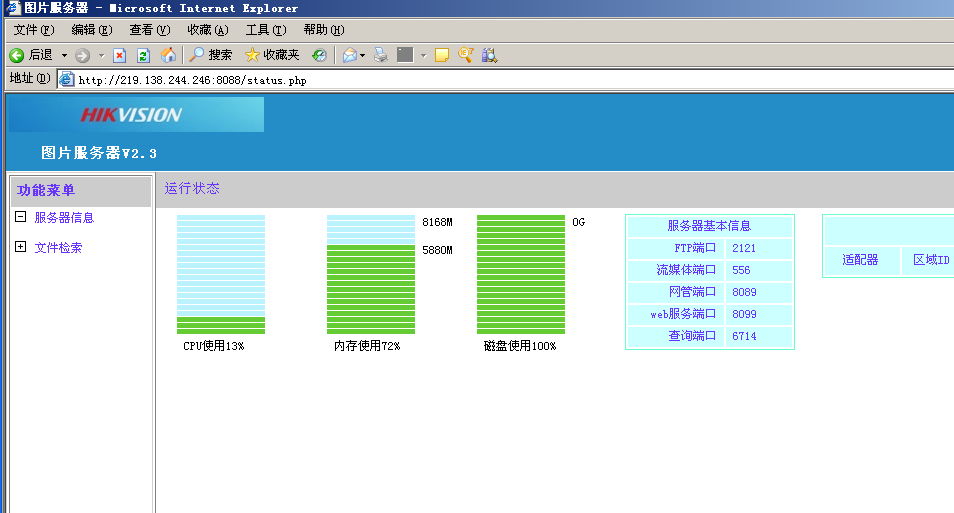This screenshot has height=513, width=954.
Task: Open the 服务器信息 link
Action: tap(64, 217)
